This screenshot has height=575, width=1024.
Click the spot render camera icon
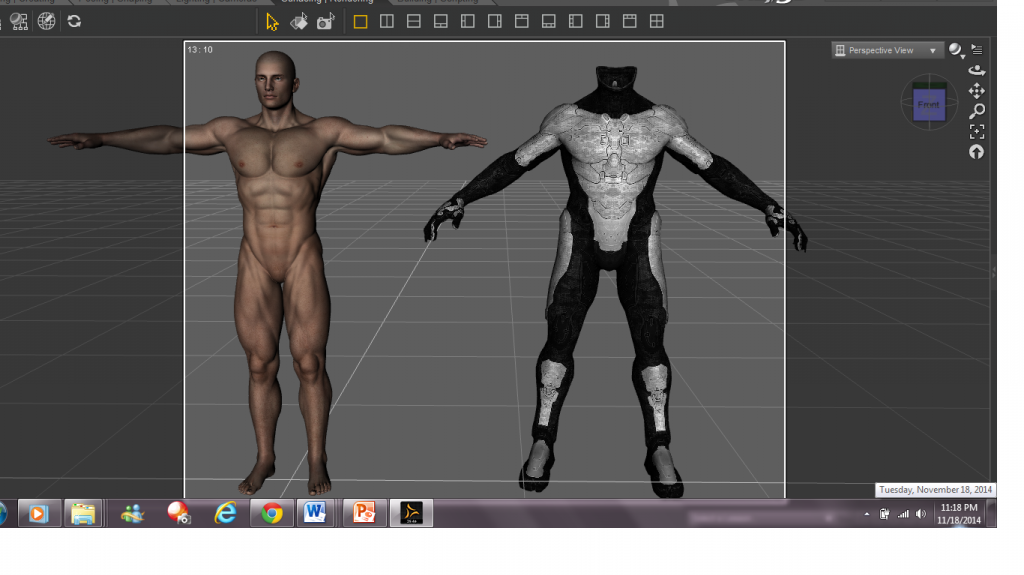click(x=325, y=21)
